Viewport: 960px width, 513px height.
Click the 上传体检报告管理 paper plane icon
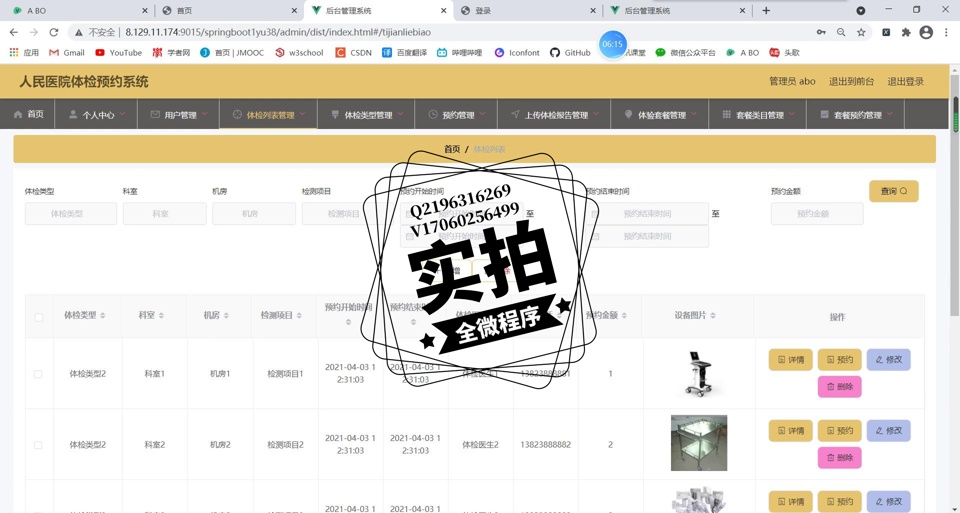(515, 115)
